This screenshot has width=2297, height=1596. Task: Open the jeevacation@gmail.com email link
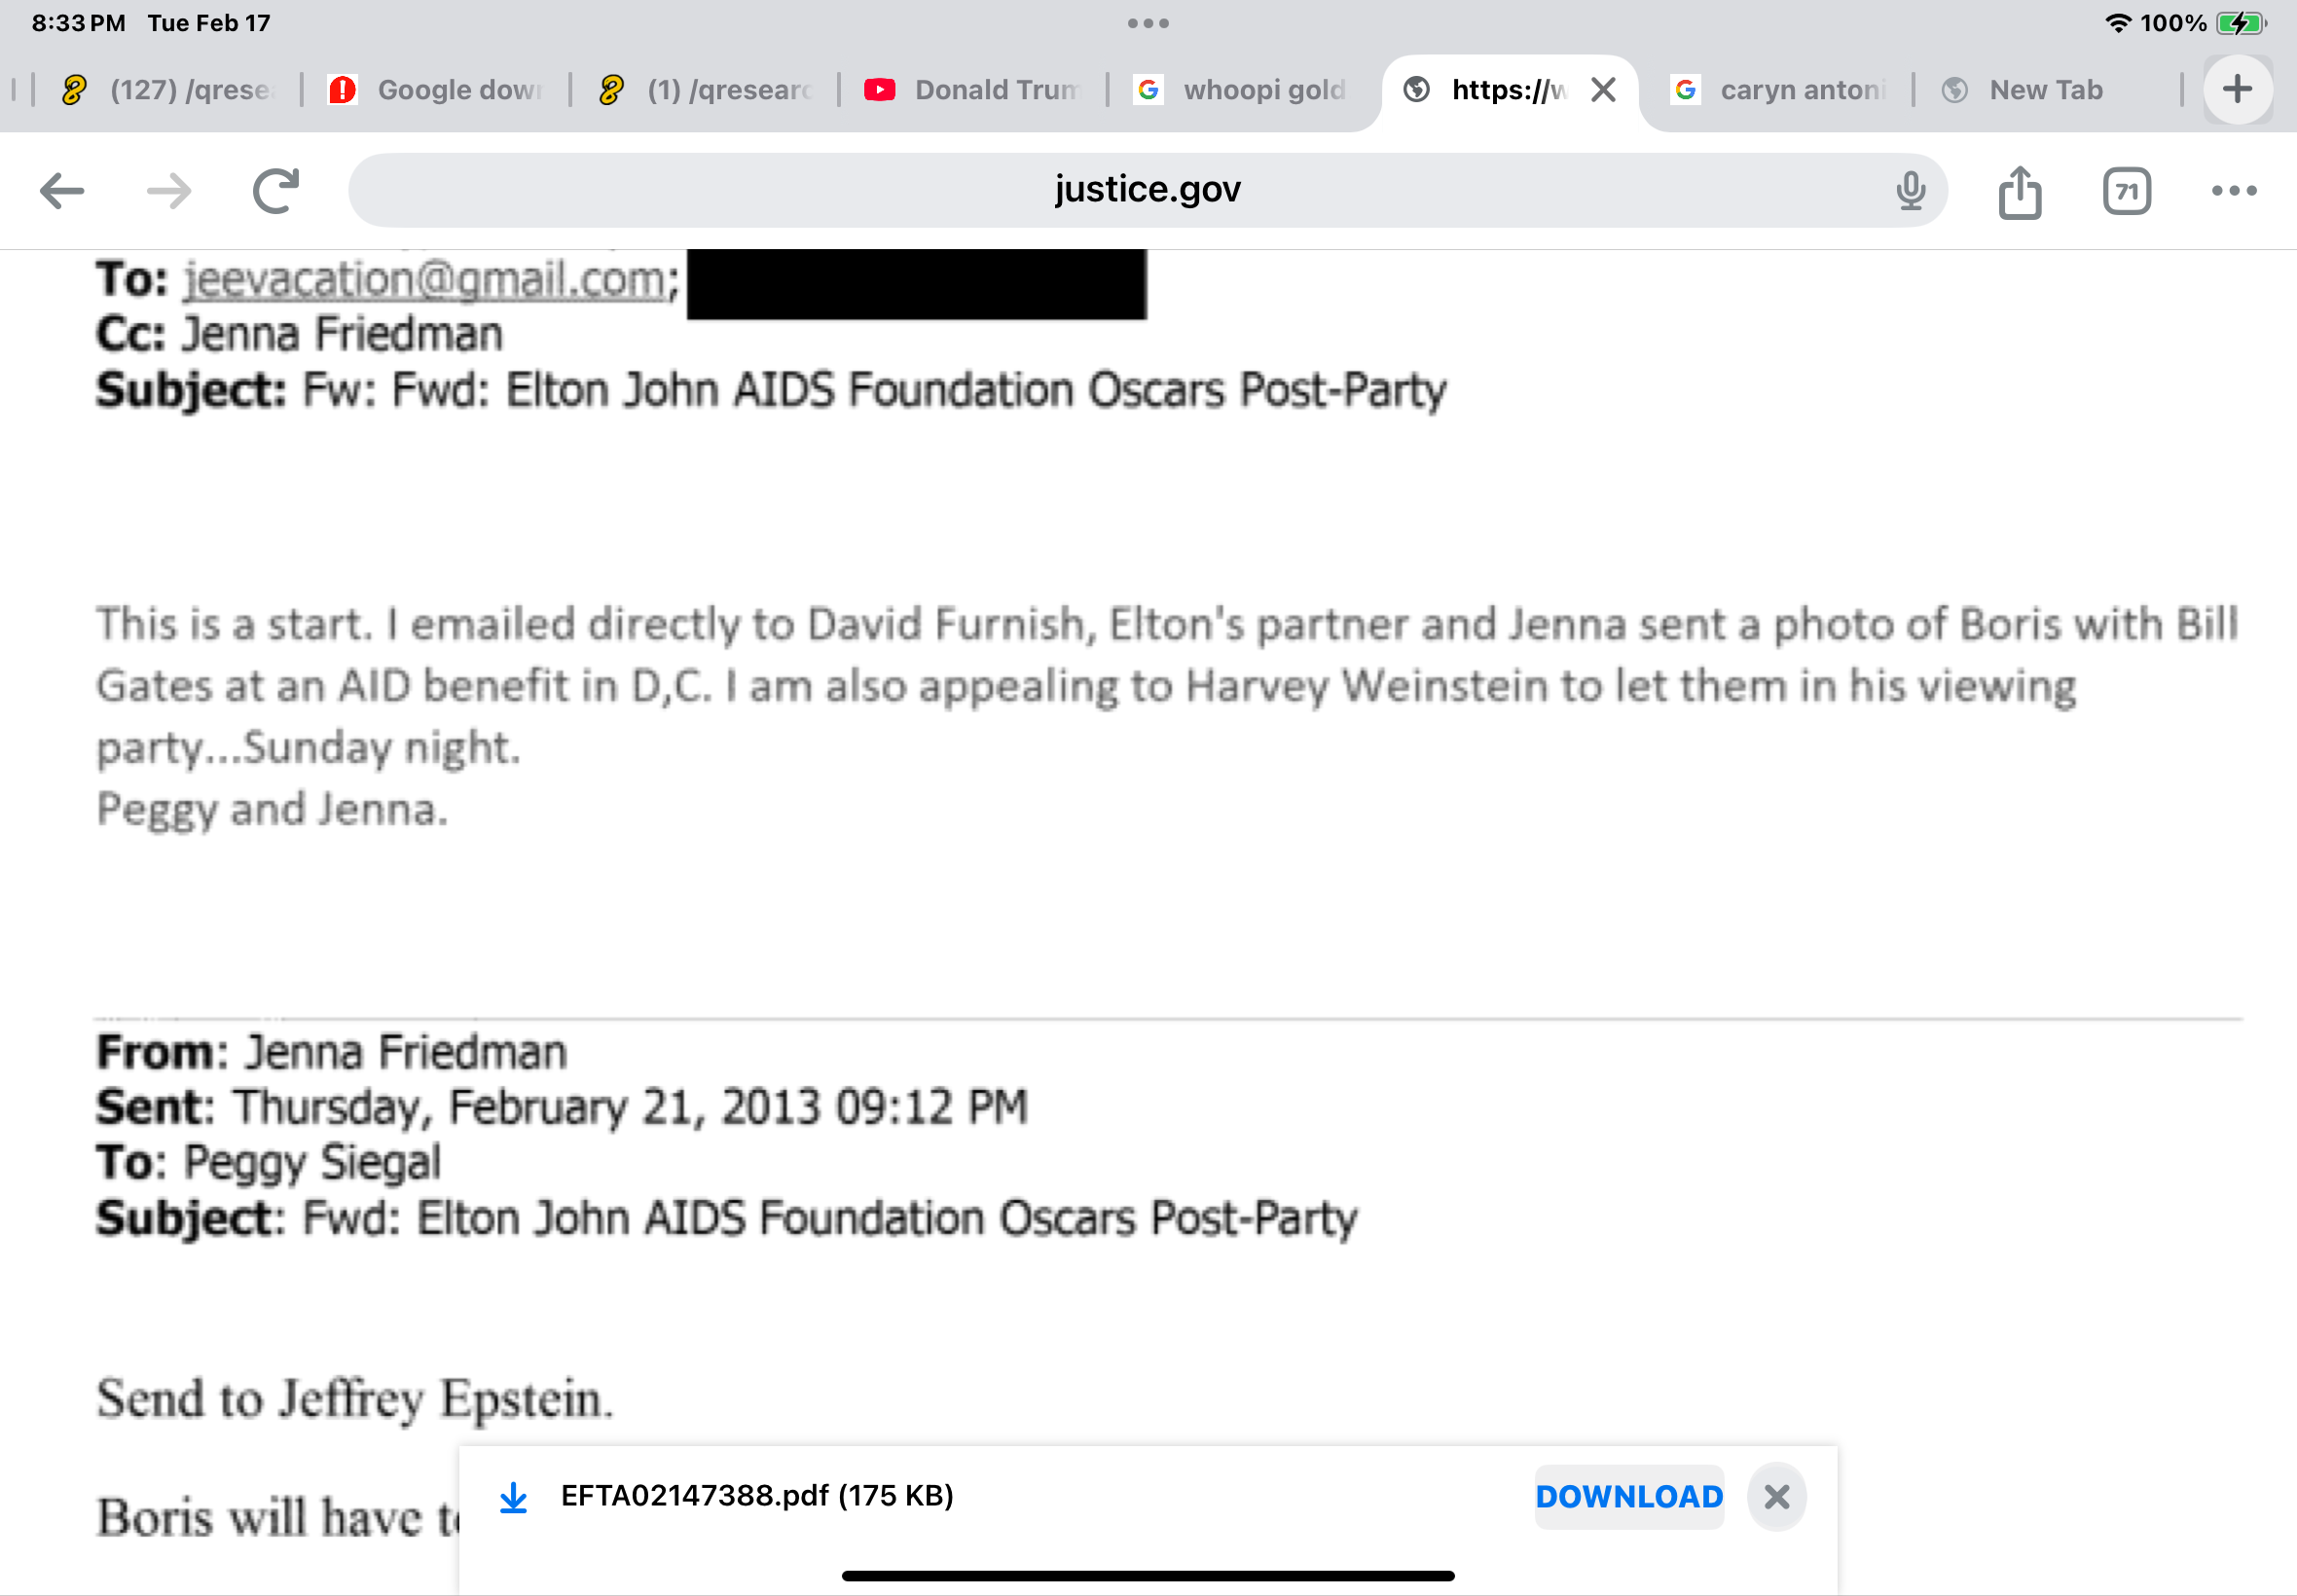click(425, 279)
